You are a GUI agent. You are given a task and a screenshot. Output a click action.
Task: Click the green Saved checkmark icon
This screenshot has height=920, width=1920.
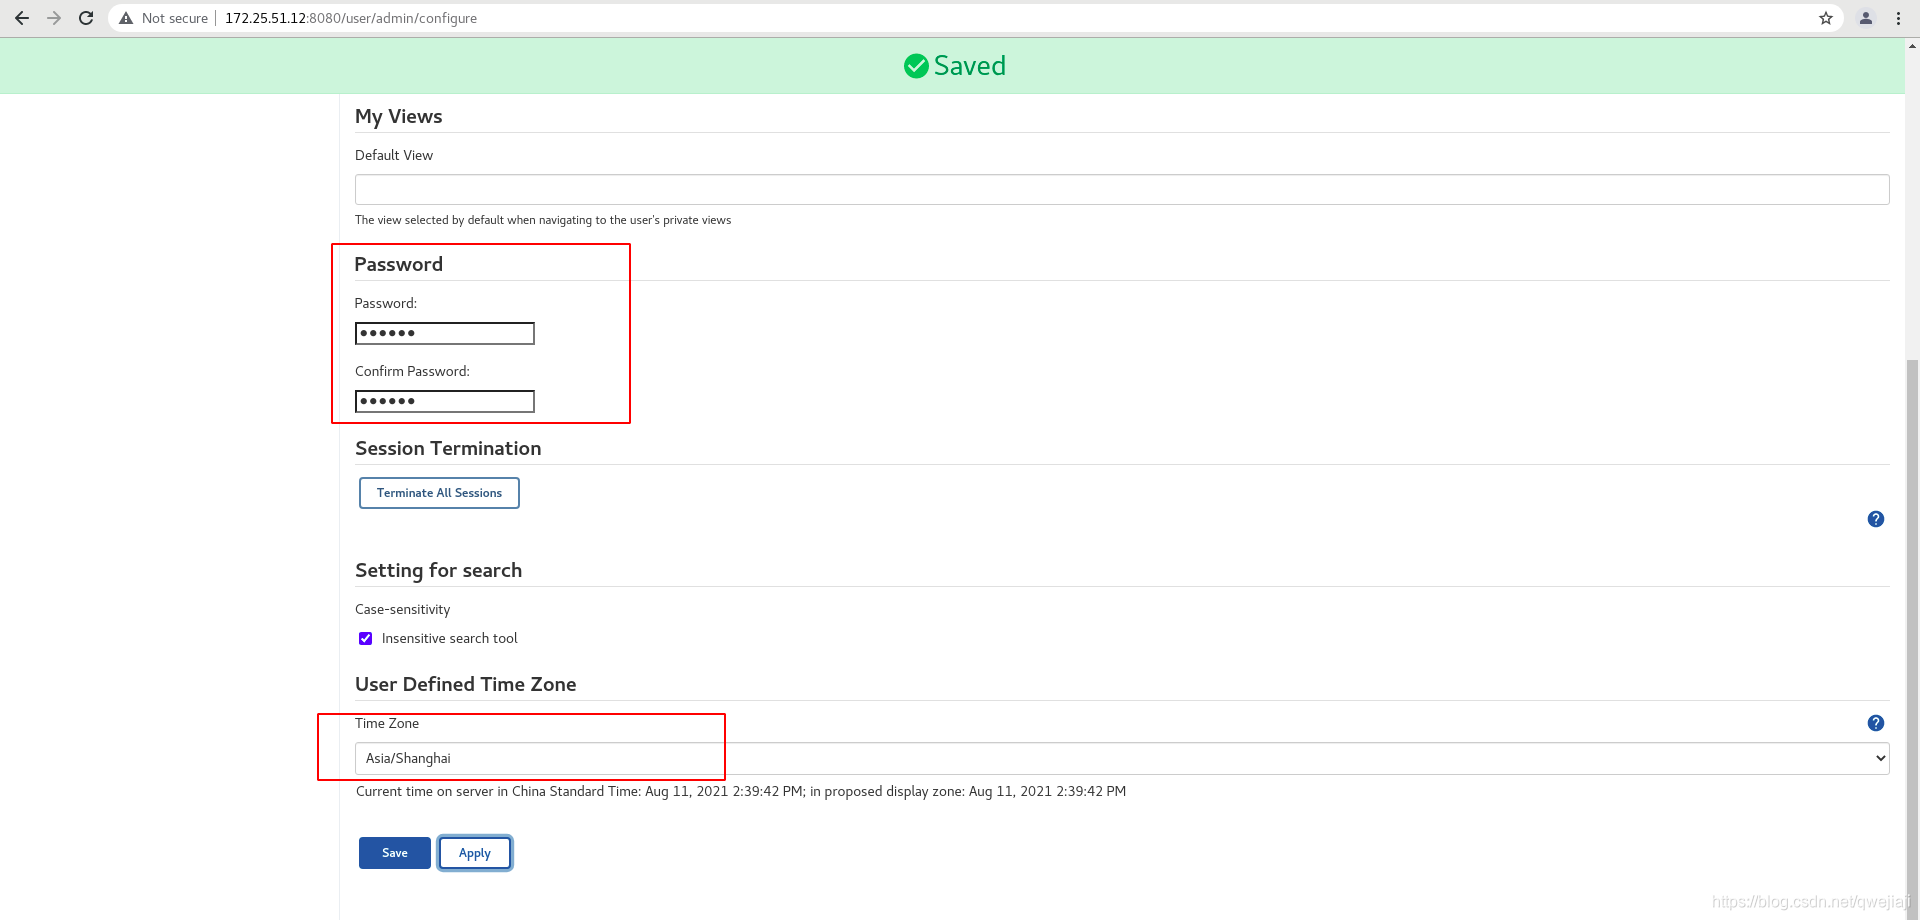point(916,66)
